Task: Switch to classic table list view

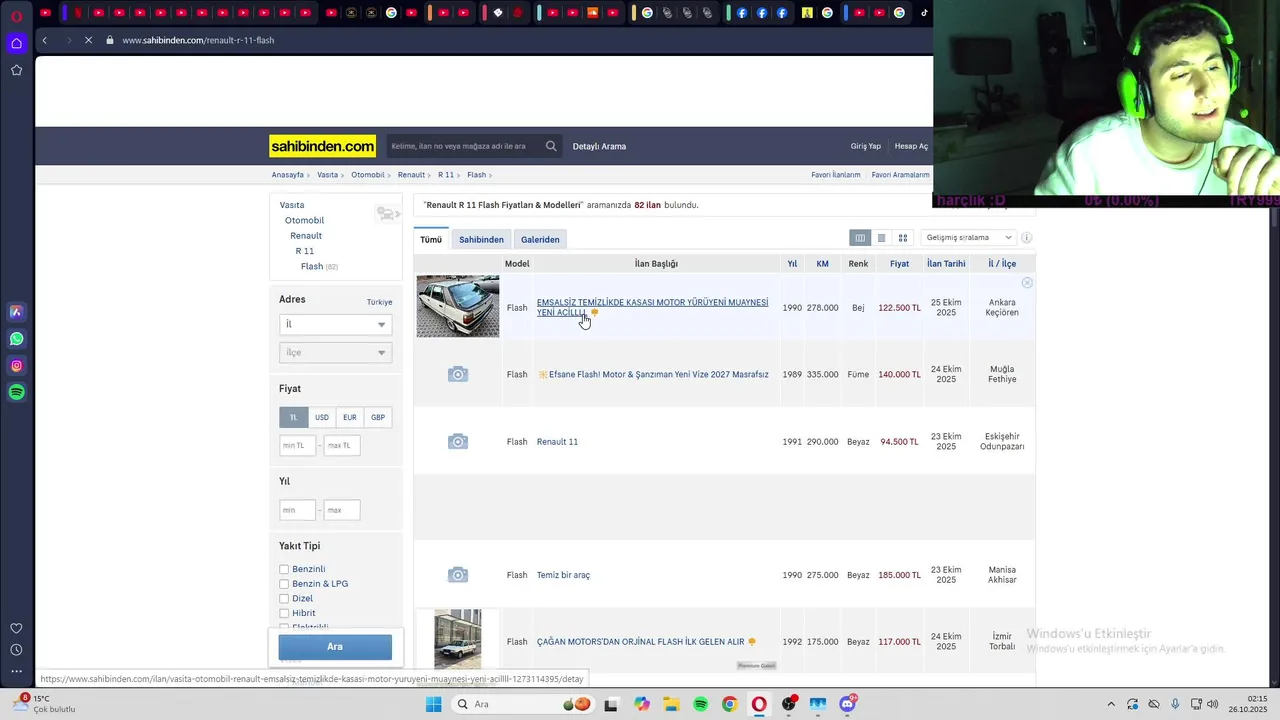Action: (860, 238)
